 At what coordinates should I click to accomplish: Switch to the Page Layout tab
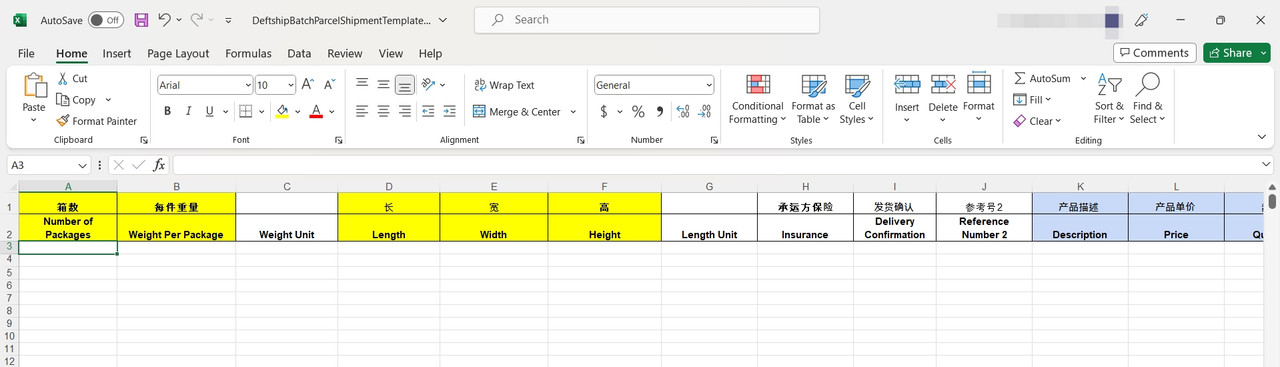178,53
